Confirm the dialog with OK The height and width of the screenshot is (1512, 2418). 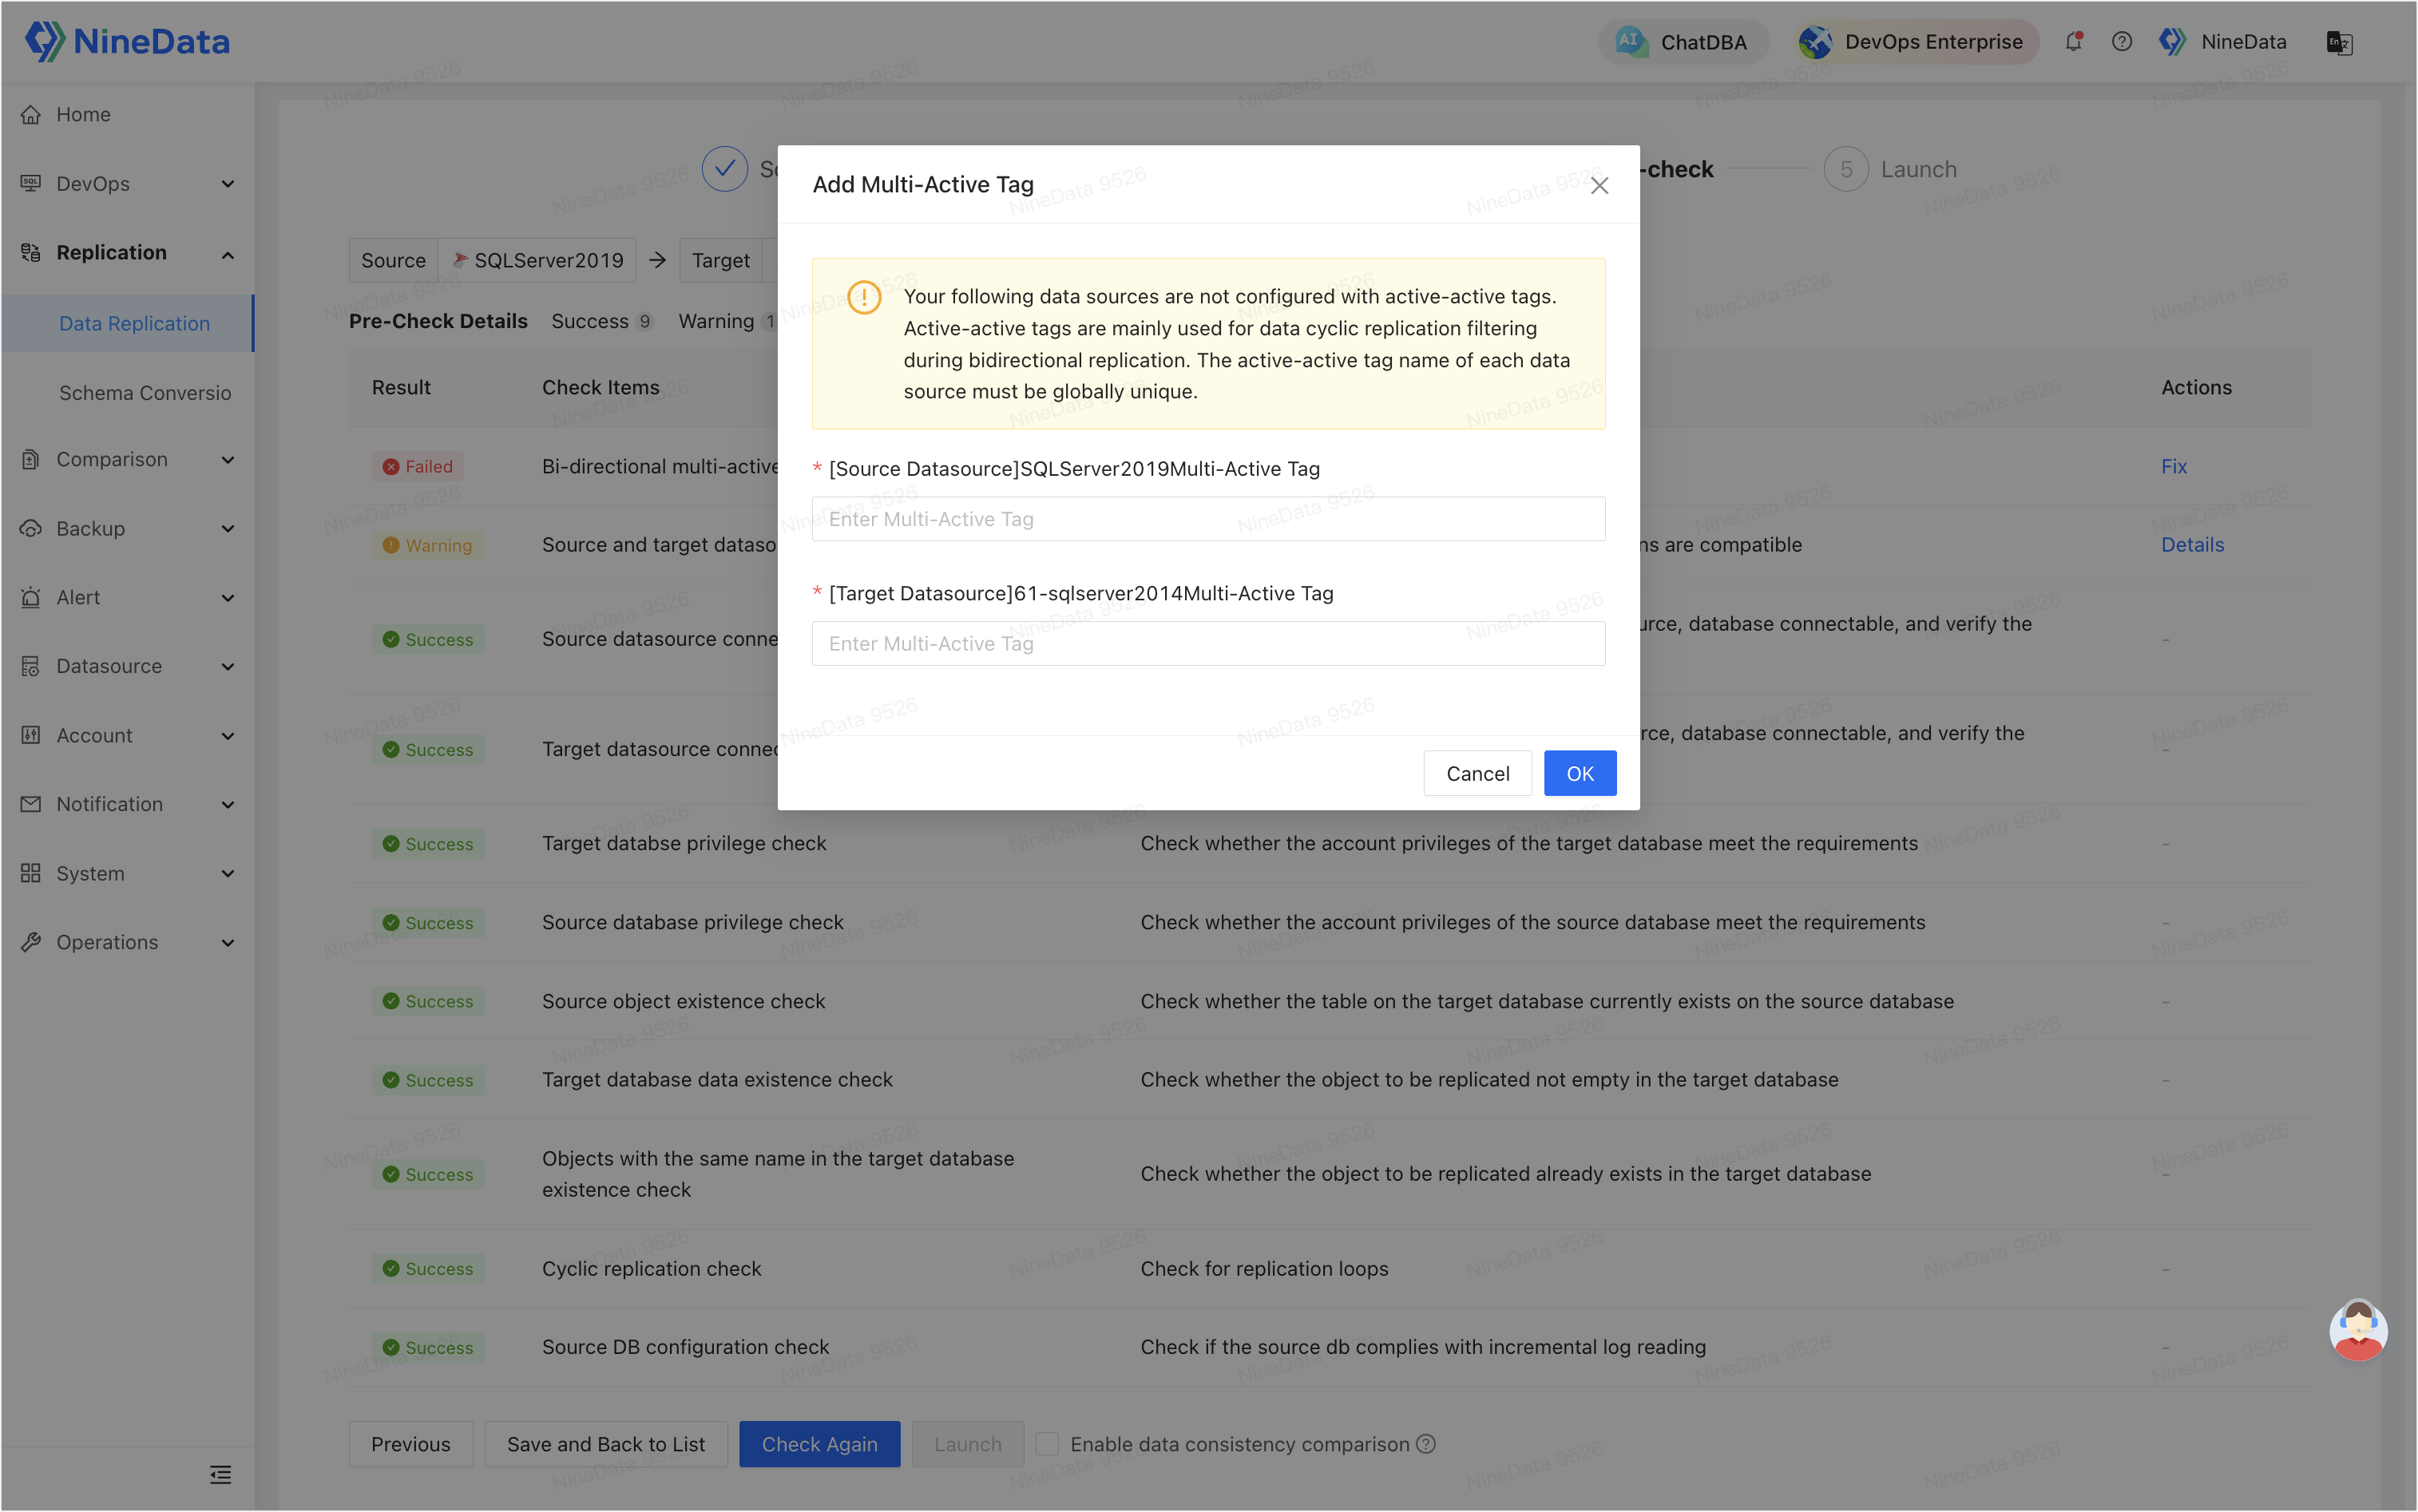pos(1579,773)
